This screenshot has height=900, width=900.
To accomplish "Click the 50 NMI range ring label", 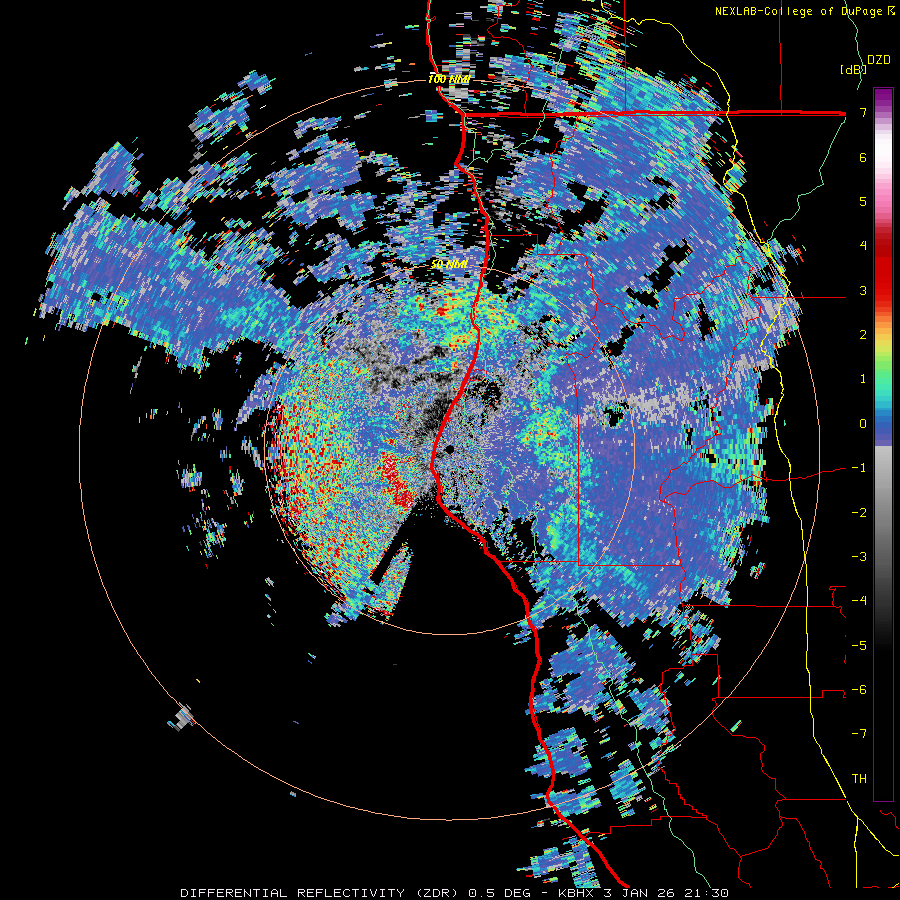I will coord(449,264).
